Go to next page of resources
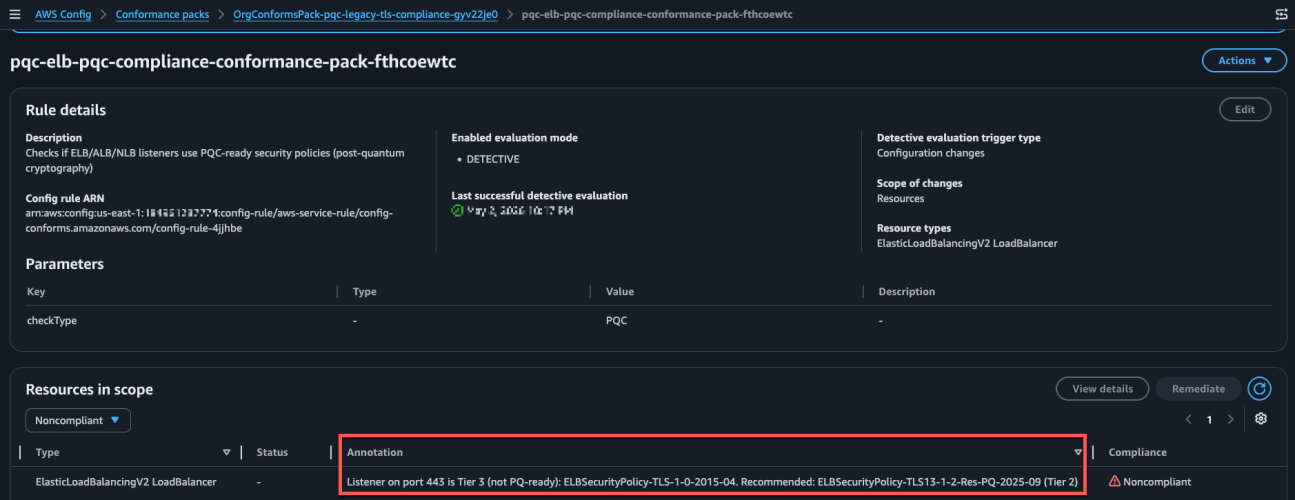 pyautogui.click(x=1230, y=420)
